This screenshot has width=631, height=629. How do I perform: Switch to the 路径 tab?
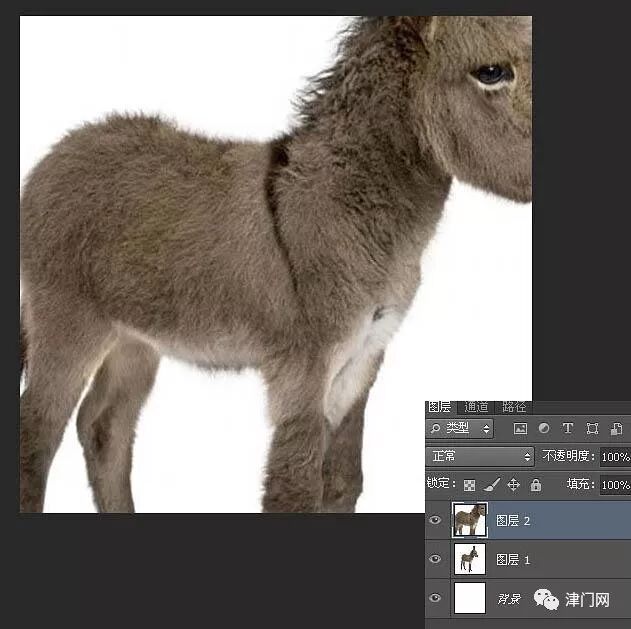point(514,407)
